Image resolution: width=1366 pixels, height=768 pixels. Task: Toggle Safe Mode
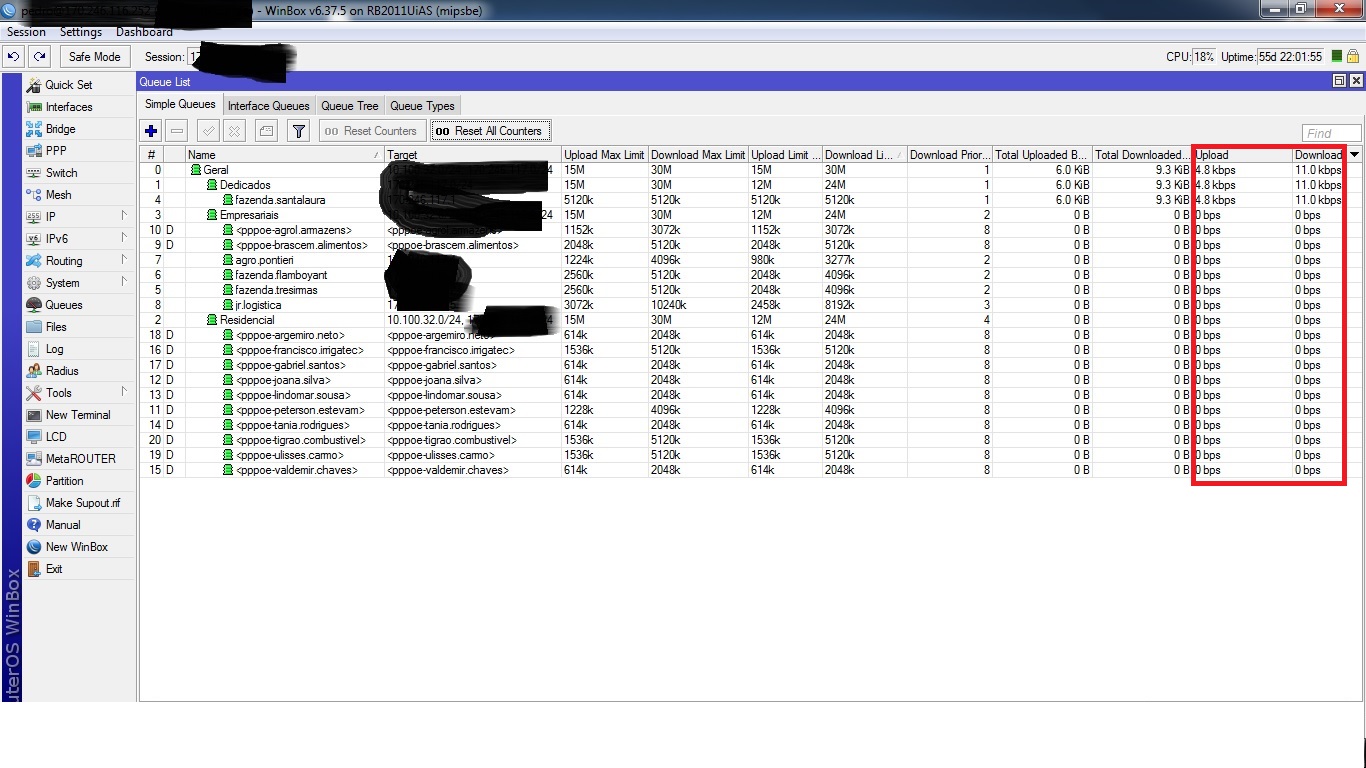pyautogui.click(x=94, y=57)
